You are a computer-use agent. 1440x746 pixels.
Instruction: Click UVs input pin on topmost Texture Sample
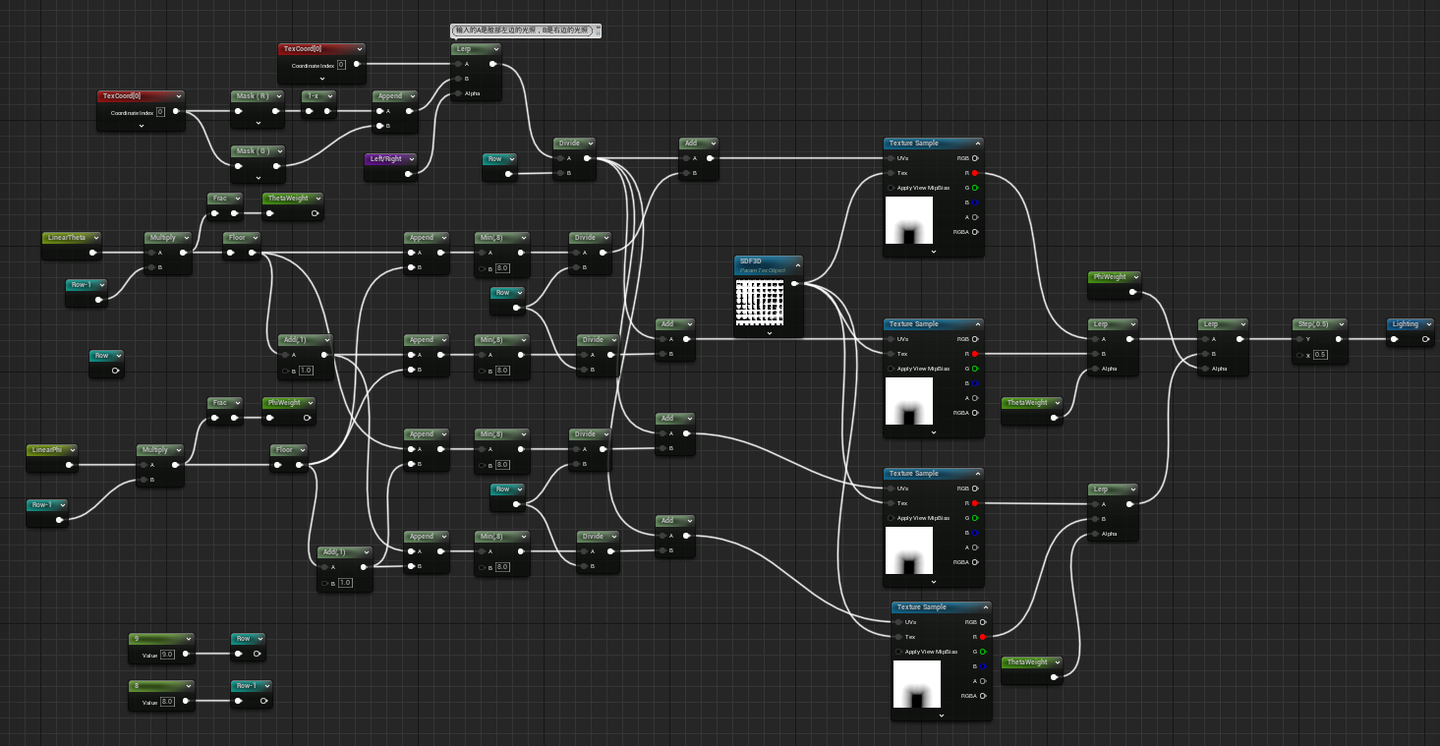coord(890,158)
